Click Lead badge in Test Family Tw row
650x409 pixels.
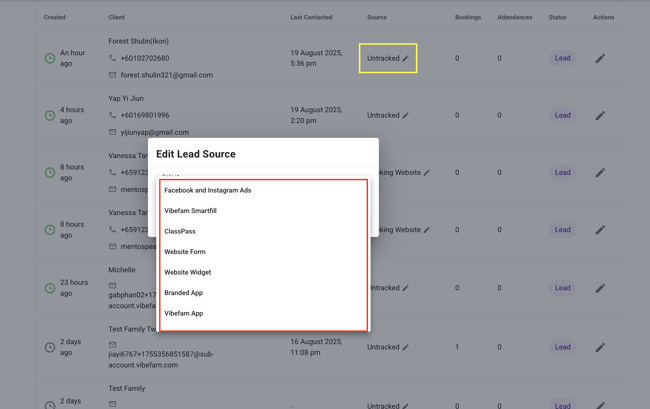tap(563, 347)
